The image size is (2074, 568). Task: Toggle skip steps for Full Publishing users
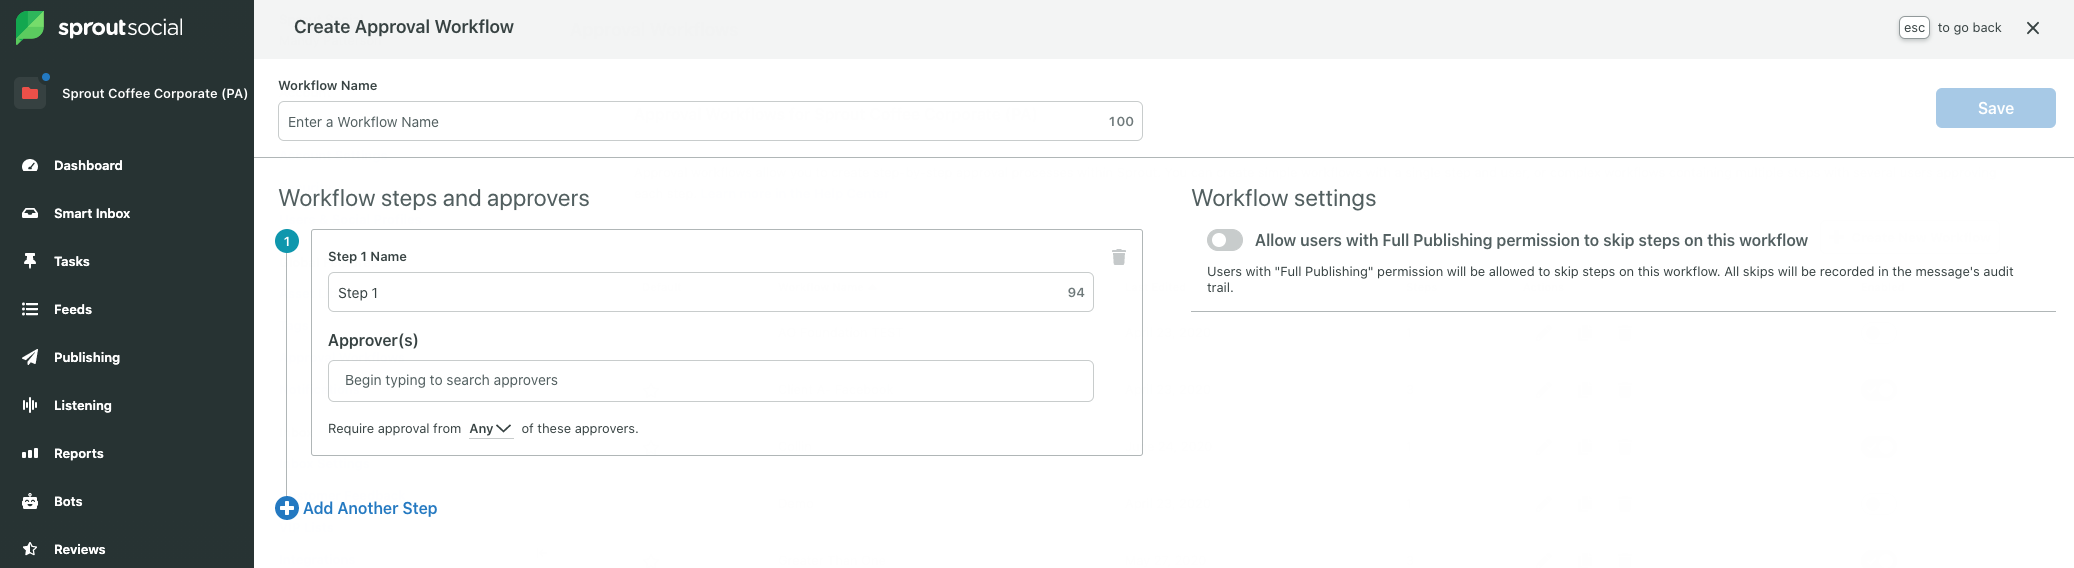[1225, 240]
